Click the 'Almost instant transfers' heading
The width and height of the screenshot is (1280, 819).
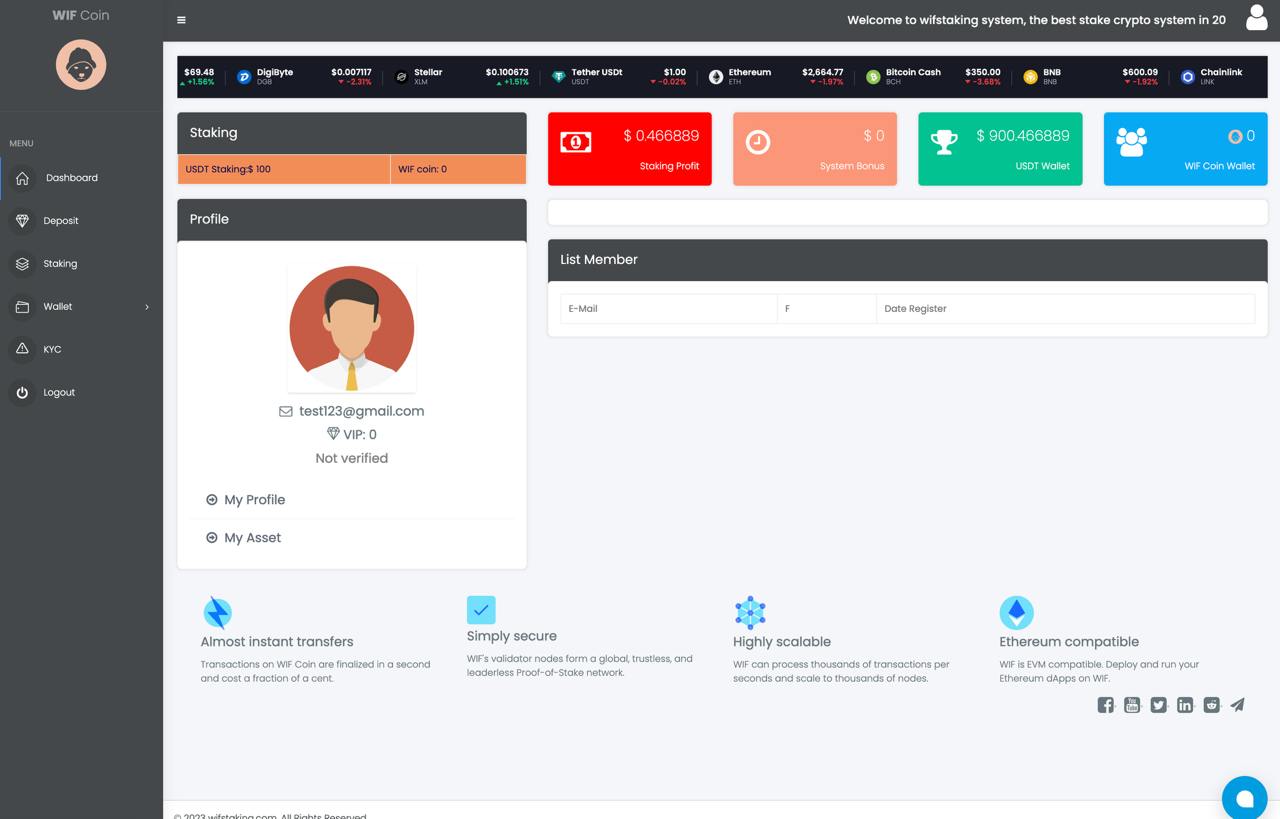point(277,642)
